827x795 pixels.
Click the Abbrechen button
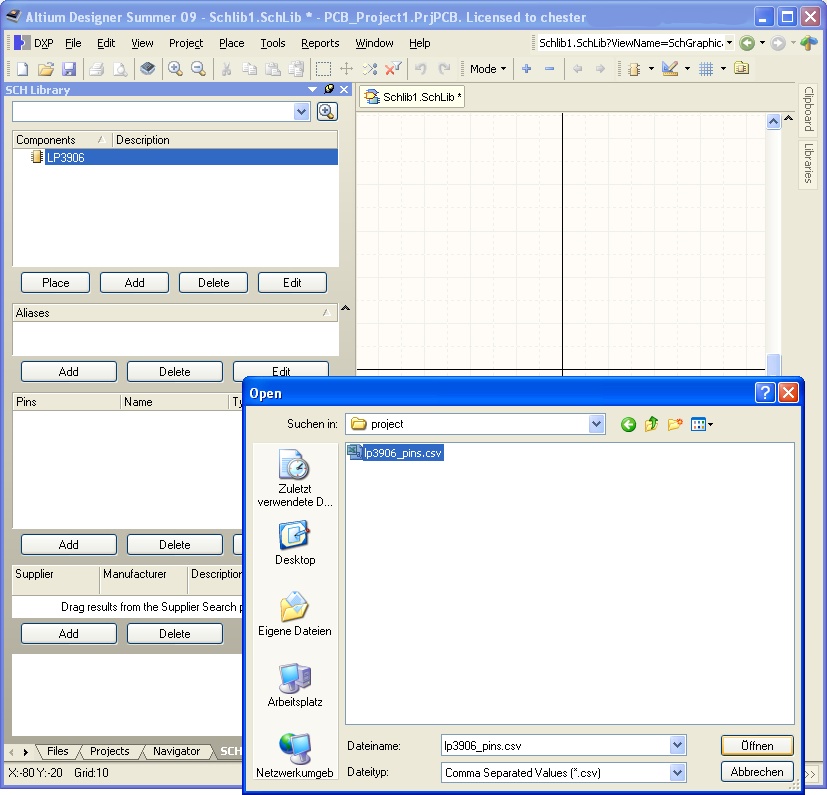point(757,772)
